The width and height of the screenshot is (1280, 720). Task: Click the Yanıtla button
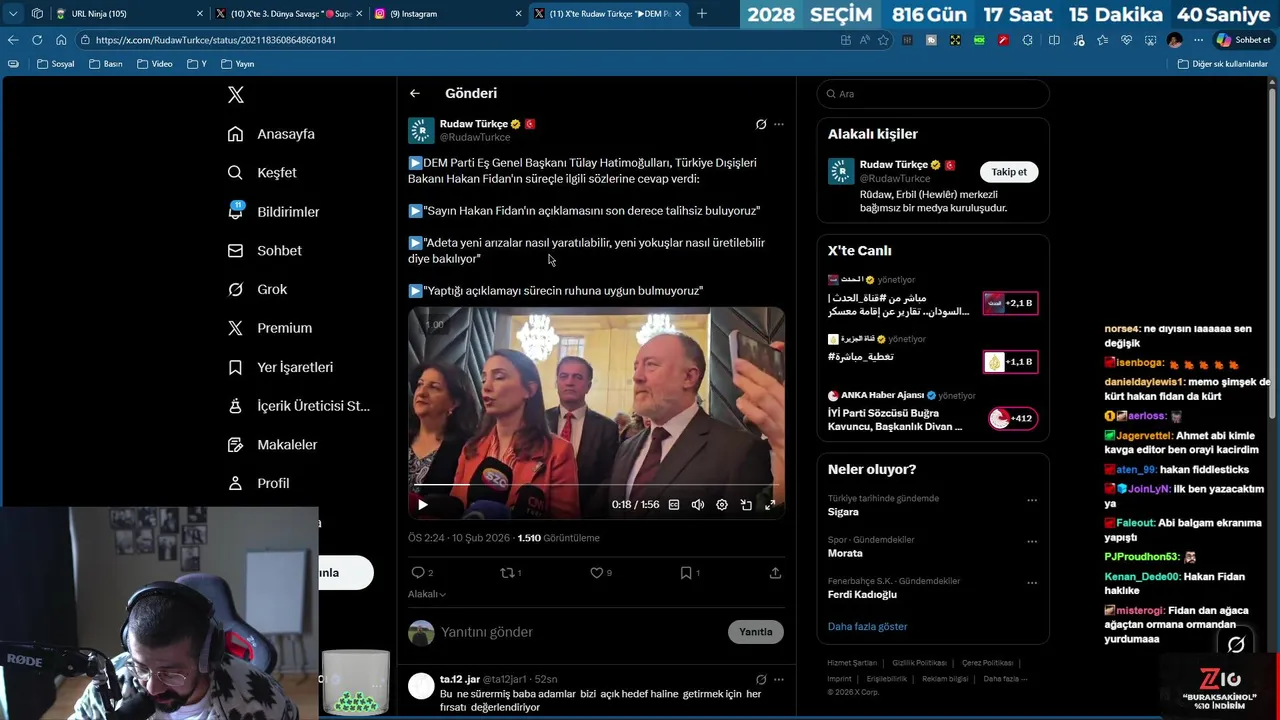pos(756,632)
